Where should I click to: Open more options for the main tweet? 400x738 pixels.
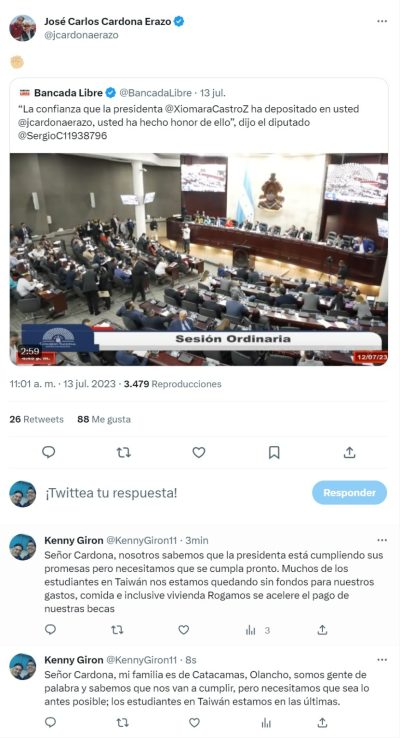click(x=382, y=21)
